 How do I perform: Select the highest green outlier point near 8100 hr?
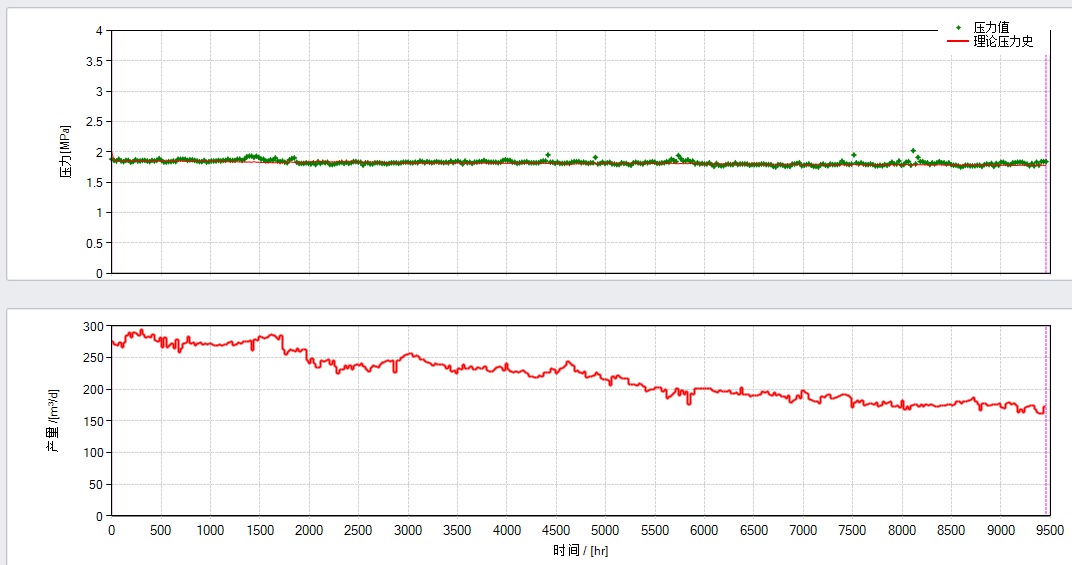tap(913, 151)
